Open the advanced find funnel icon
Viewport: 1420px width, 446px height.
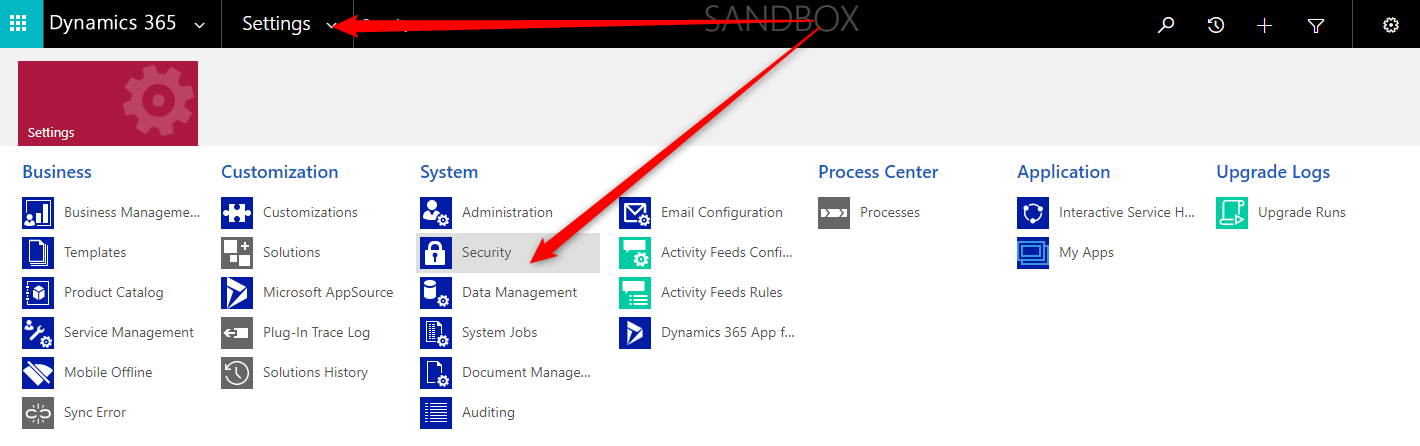click(x=1316, y=25)
